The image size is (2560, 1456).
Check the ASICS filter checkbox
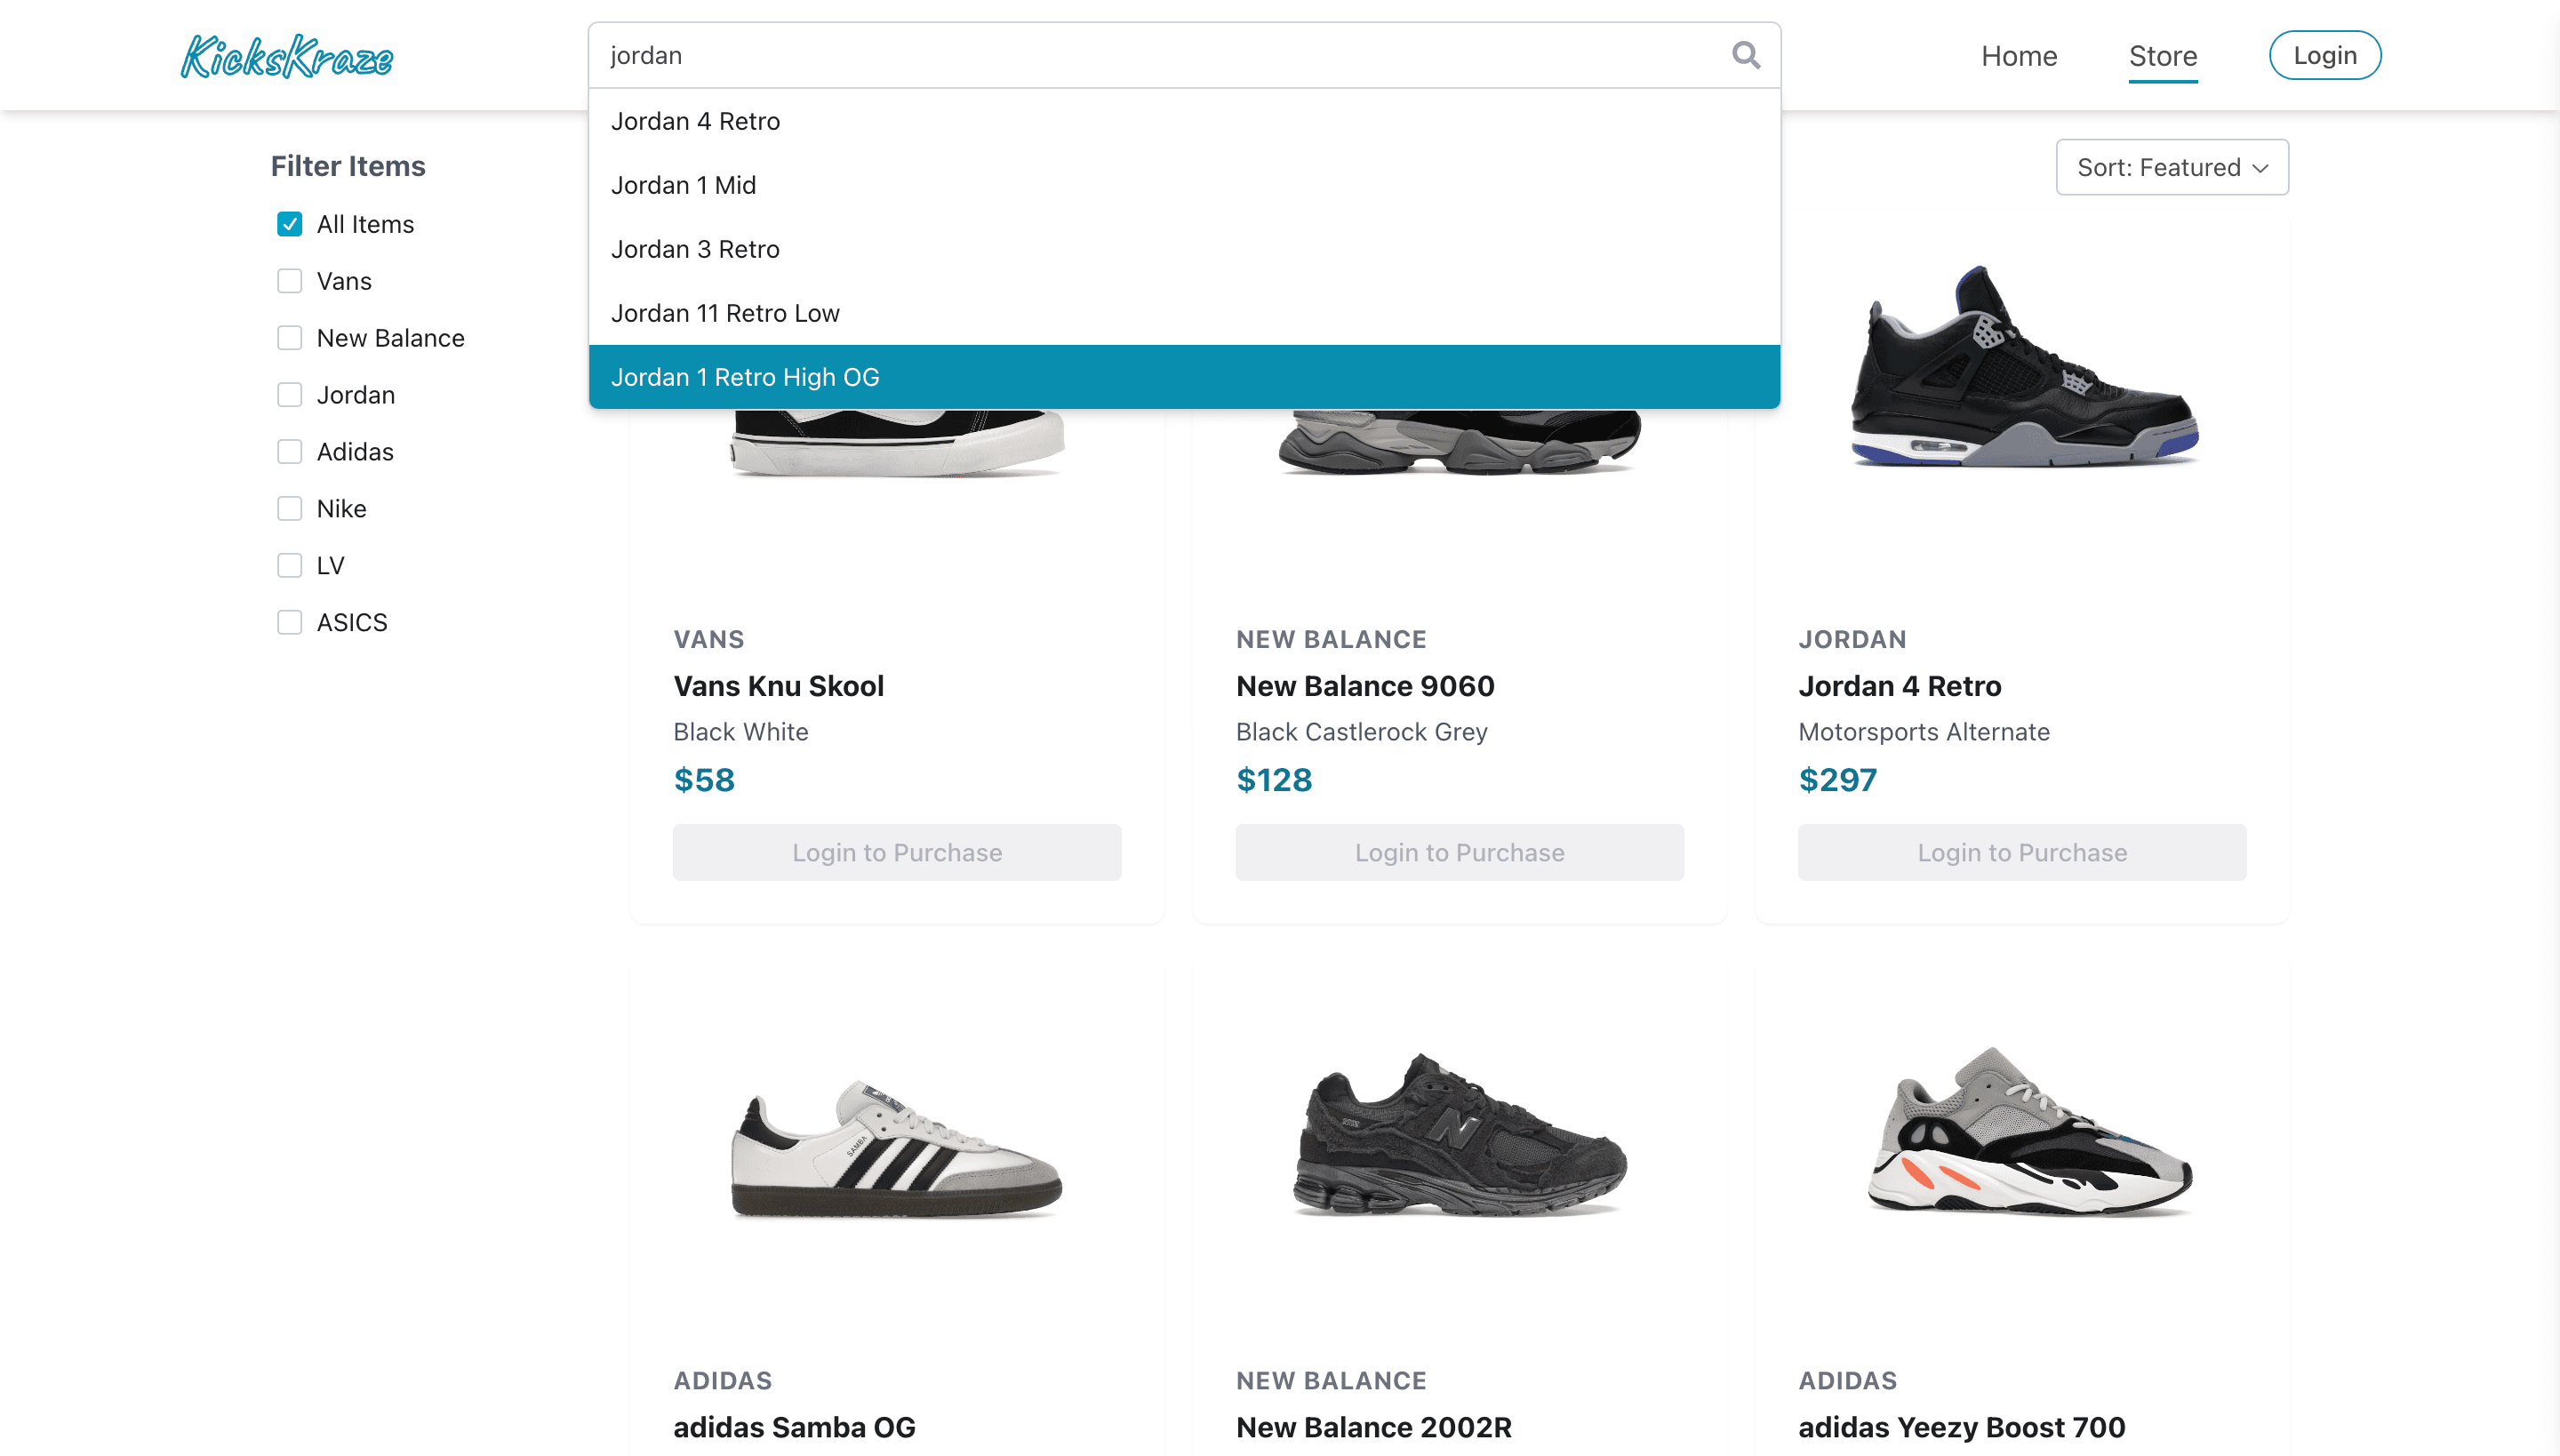click(x=289, y=621)
